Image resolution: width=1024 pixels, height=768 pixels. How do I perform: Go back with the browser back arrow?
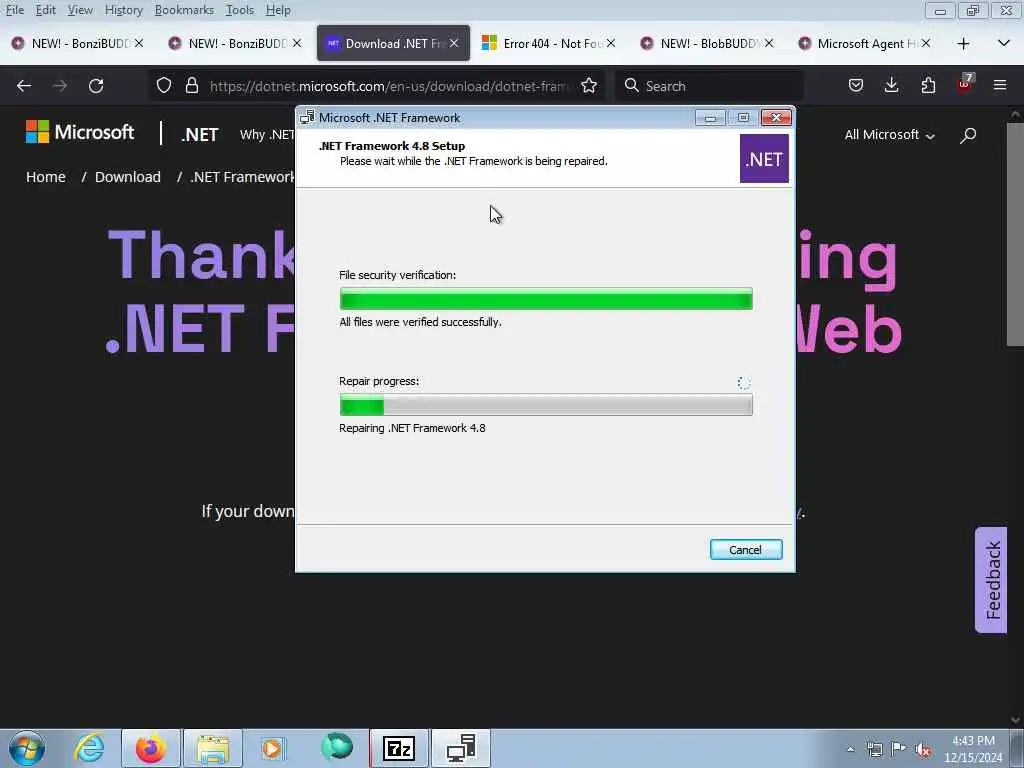24,86
